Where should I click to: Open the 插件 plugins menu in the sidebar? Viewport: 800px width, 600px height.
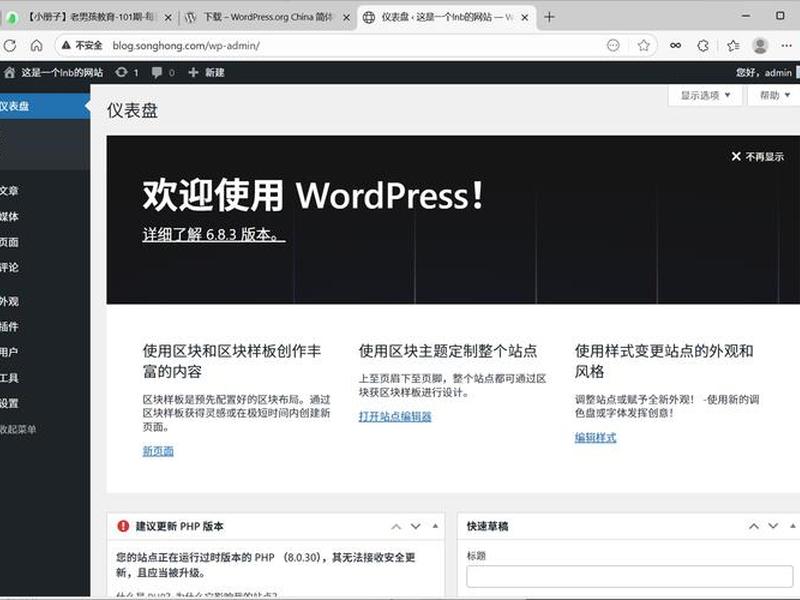(43, 327)
